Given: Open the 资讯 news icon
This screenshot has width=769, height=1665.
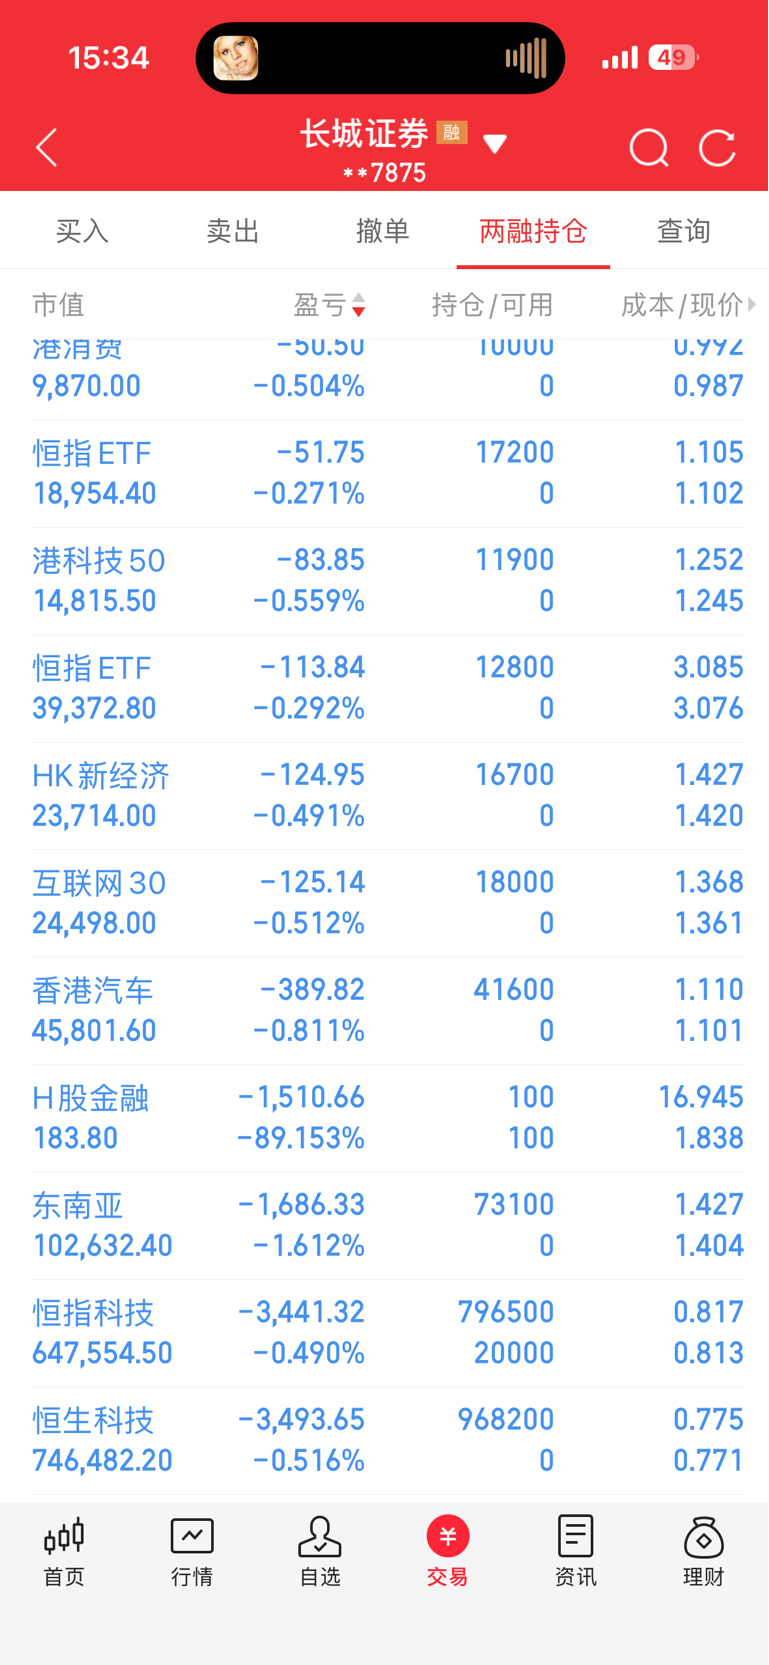Looking at the screenshot, I should pos(576,1536).
